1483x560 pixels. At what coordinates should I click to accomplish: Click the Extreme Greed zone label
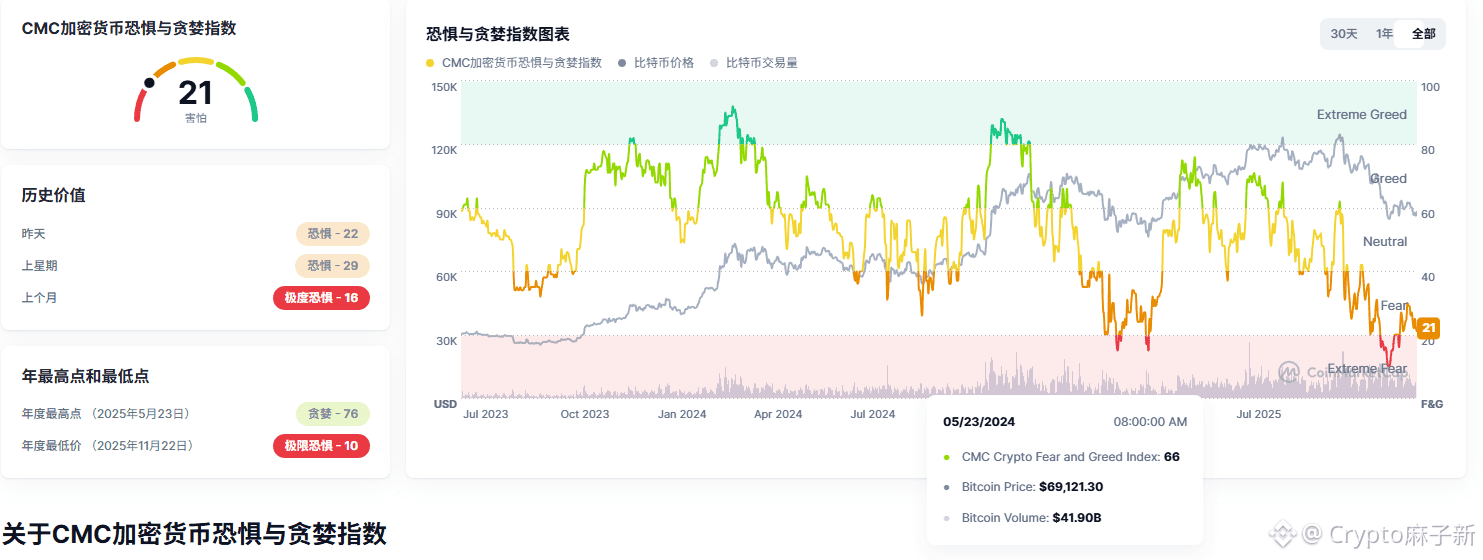tap(1361, 115)
